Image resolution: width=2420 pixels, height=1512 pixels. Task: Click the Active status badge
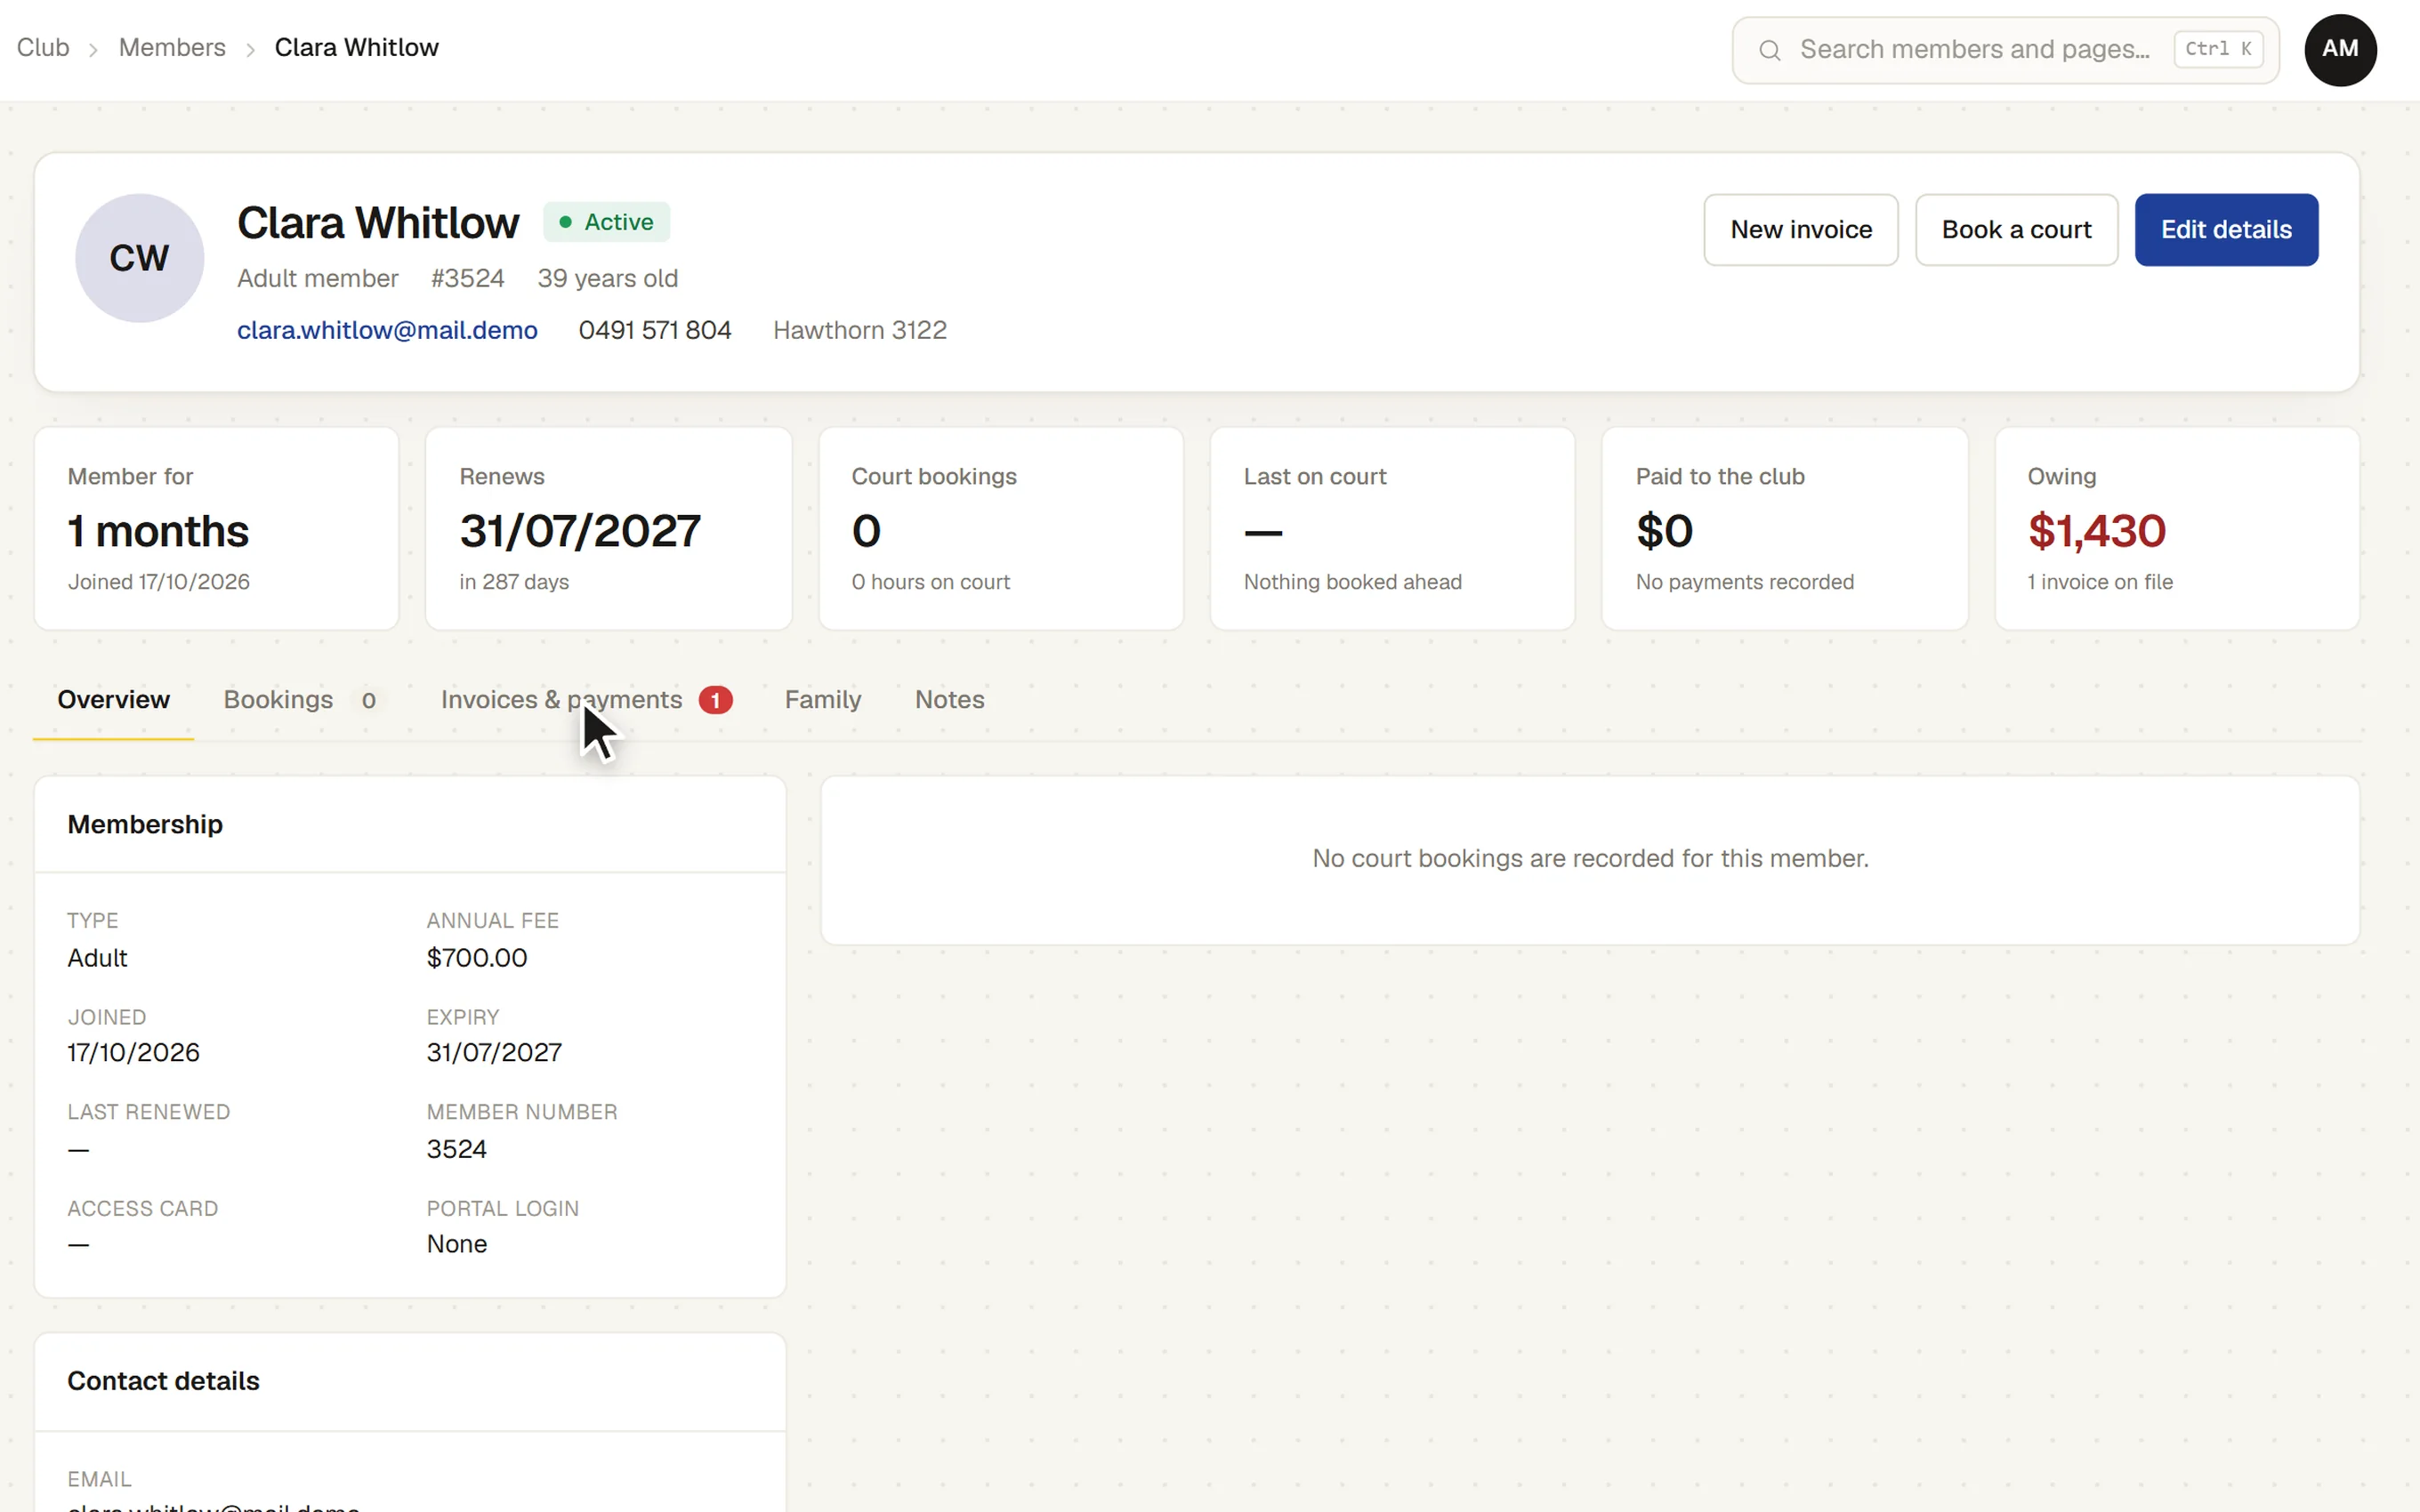coord(606,222)
